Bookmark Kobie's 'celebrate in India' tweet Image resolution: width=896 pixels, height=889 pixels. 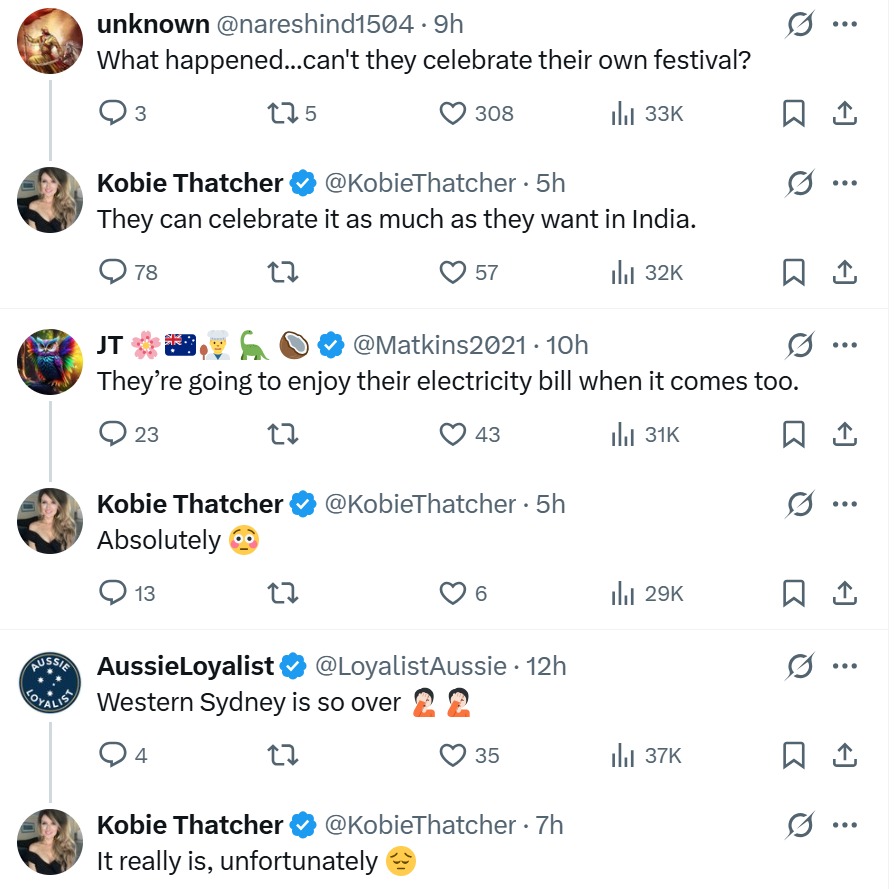pos(793,272)
